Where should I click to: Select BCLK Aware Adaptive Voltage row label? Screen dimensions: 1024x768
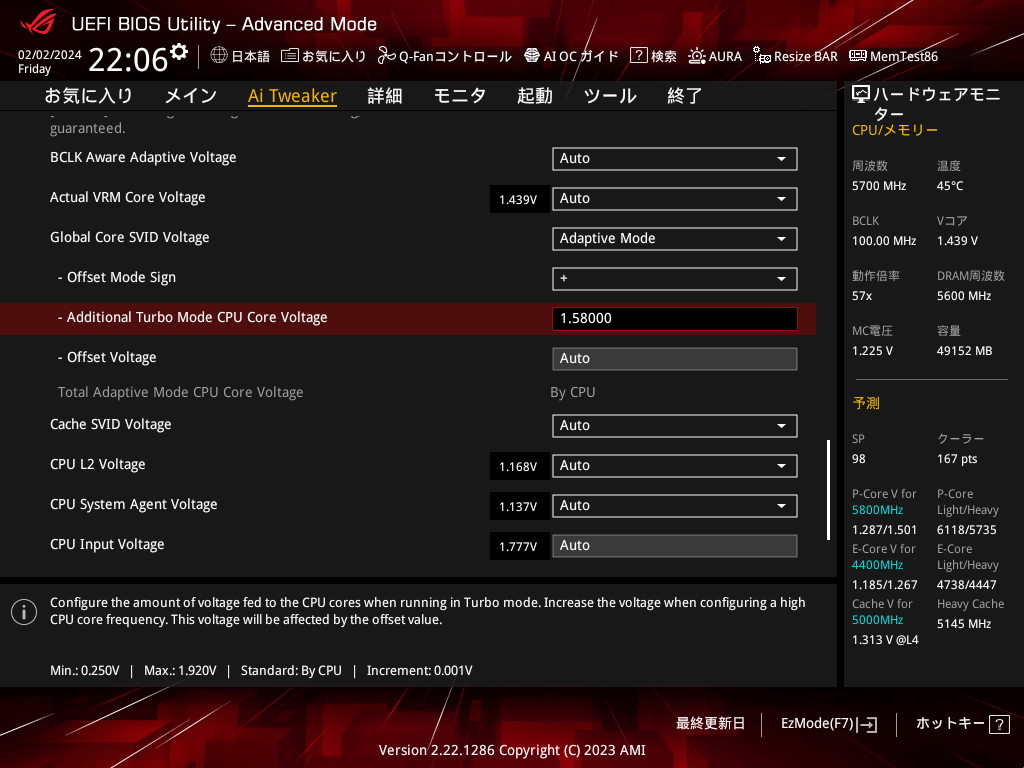coord(143,157)
